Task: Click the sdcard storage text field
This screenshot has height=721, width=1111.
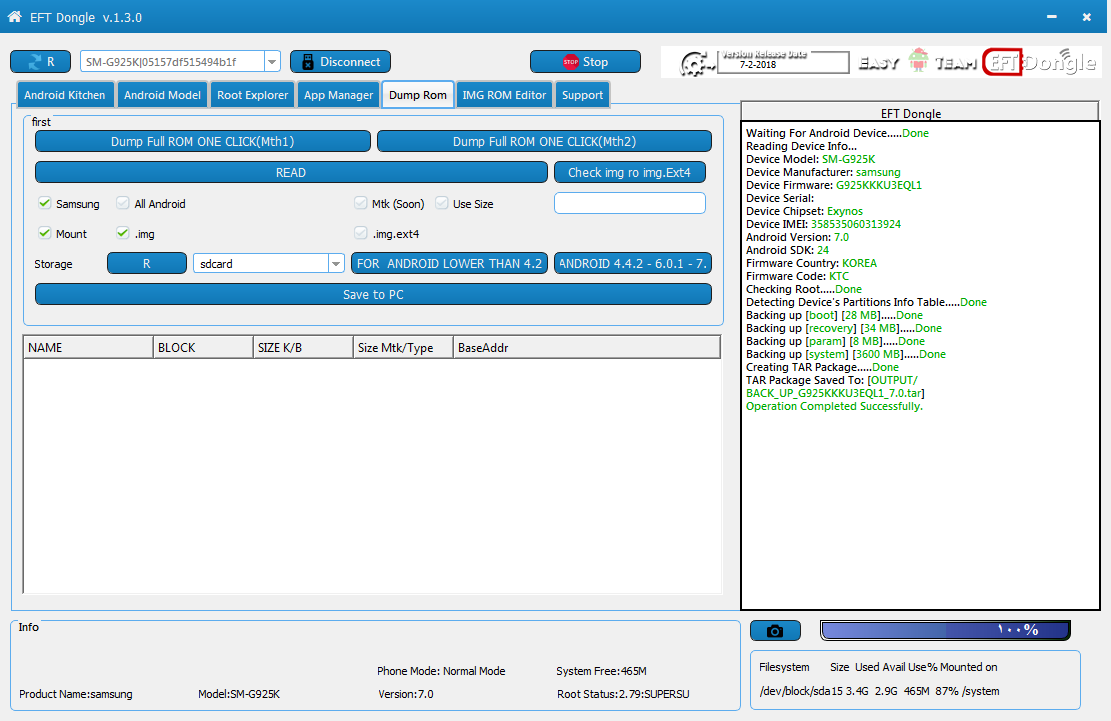Action: pos(261,263)
